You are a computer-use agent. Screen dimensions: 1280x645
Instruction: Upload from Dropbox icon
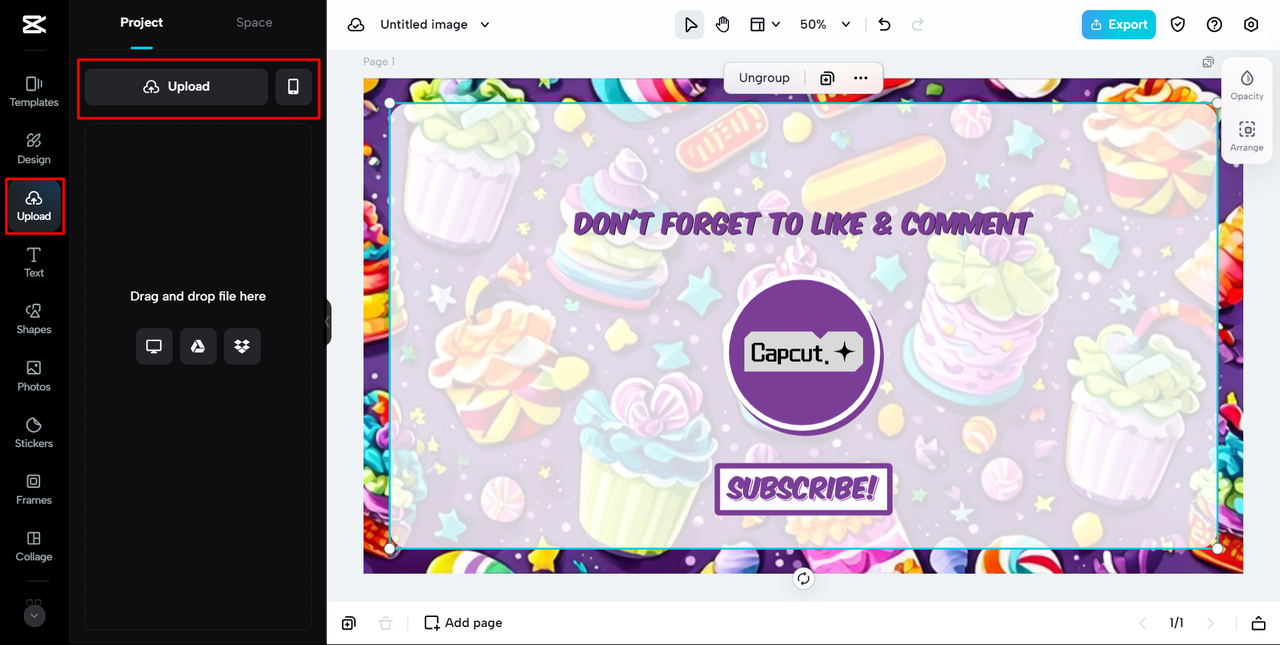[x=242, y=346]
